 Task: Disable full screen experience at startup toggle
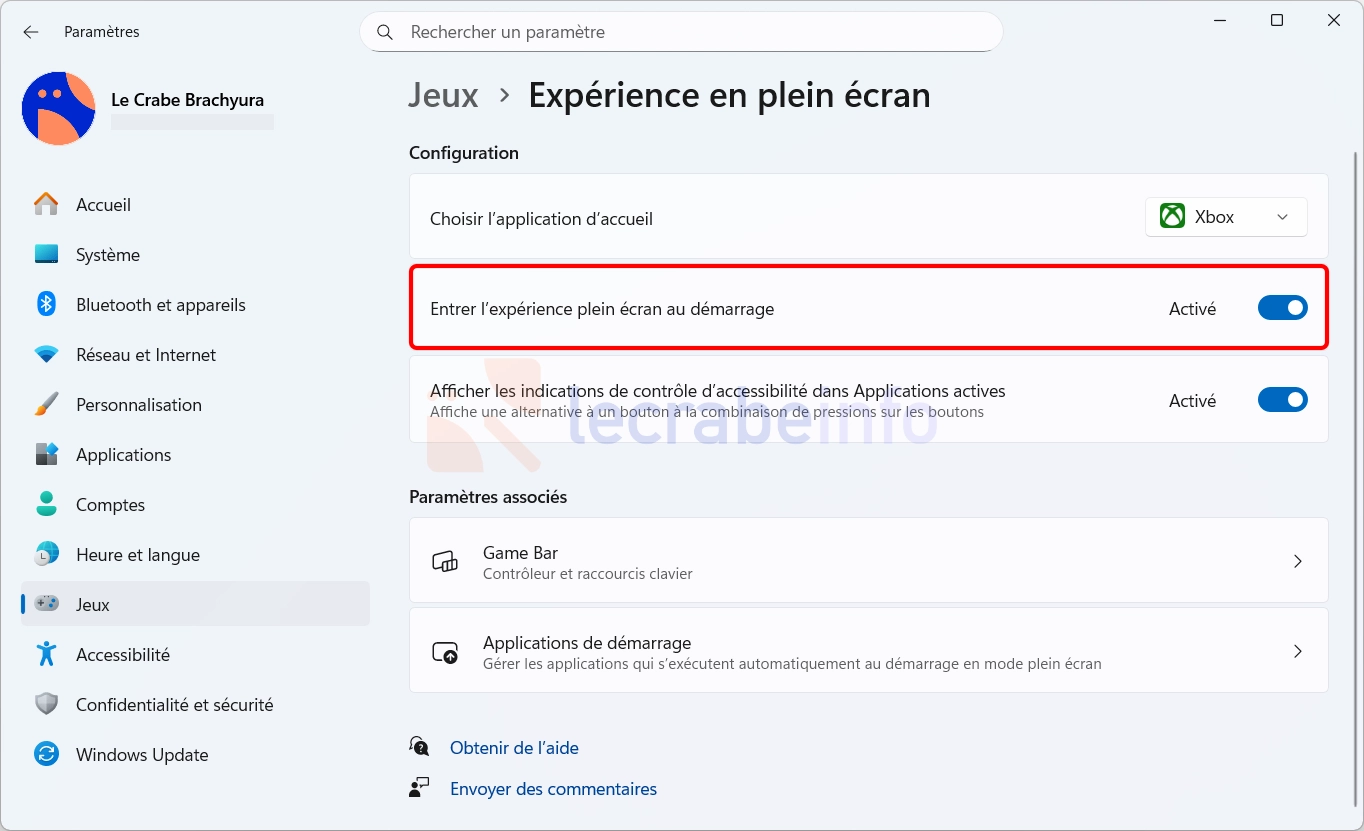(1282, 308)
